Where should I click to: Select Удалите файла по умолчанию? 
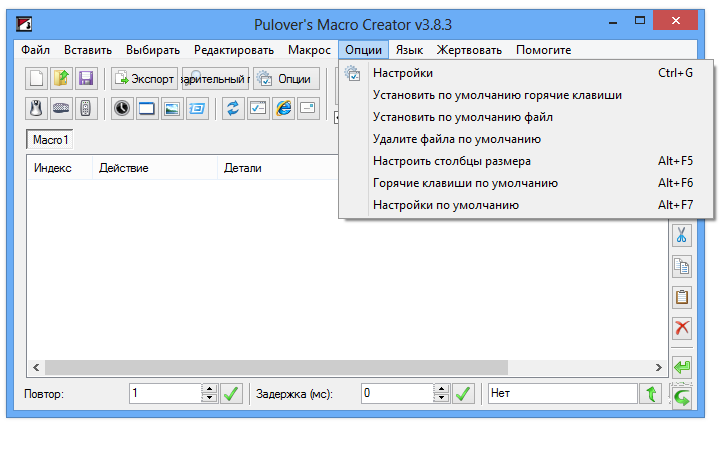tap(526, 139)
